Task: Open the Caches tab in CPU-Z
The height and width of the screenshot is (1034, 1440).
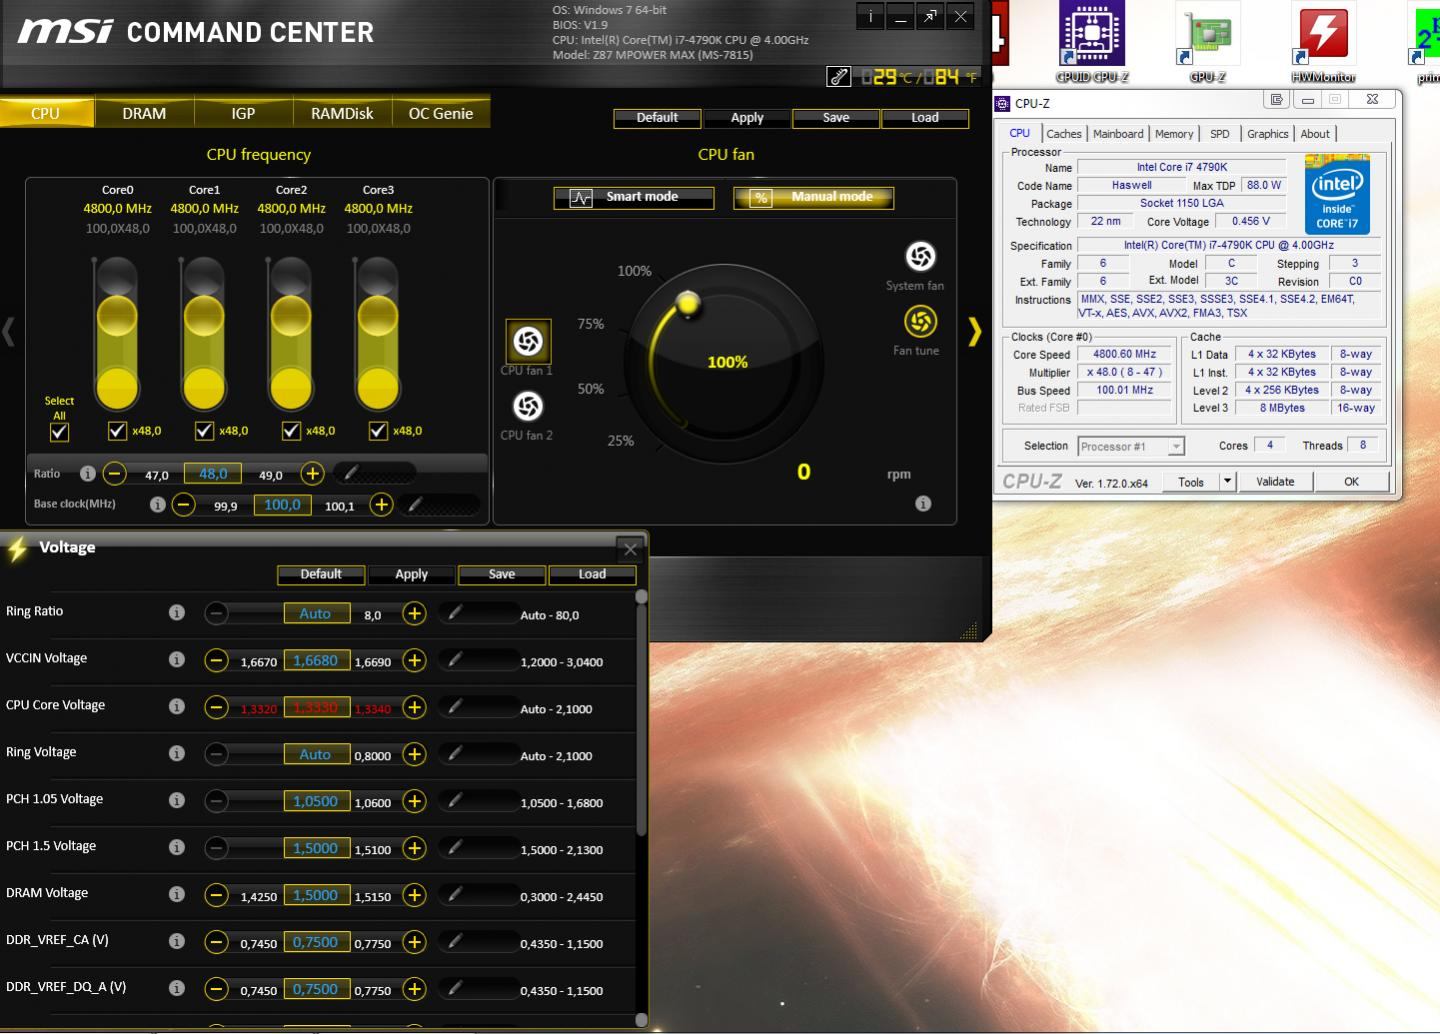Action: 1064,134
